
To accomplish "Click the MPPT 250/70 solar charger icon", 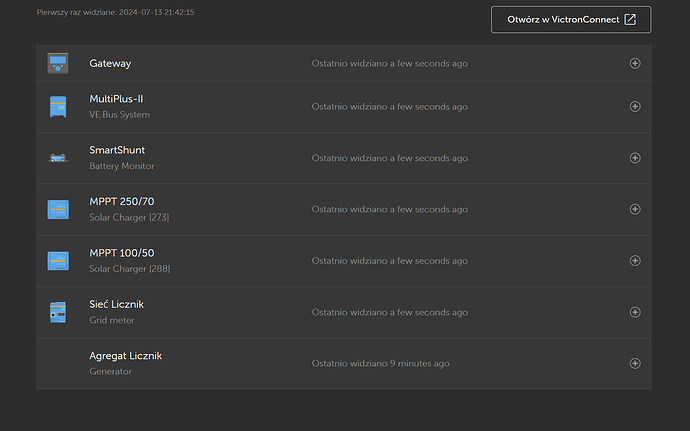I will (58, 209).
